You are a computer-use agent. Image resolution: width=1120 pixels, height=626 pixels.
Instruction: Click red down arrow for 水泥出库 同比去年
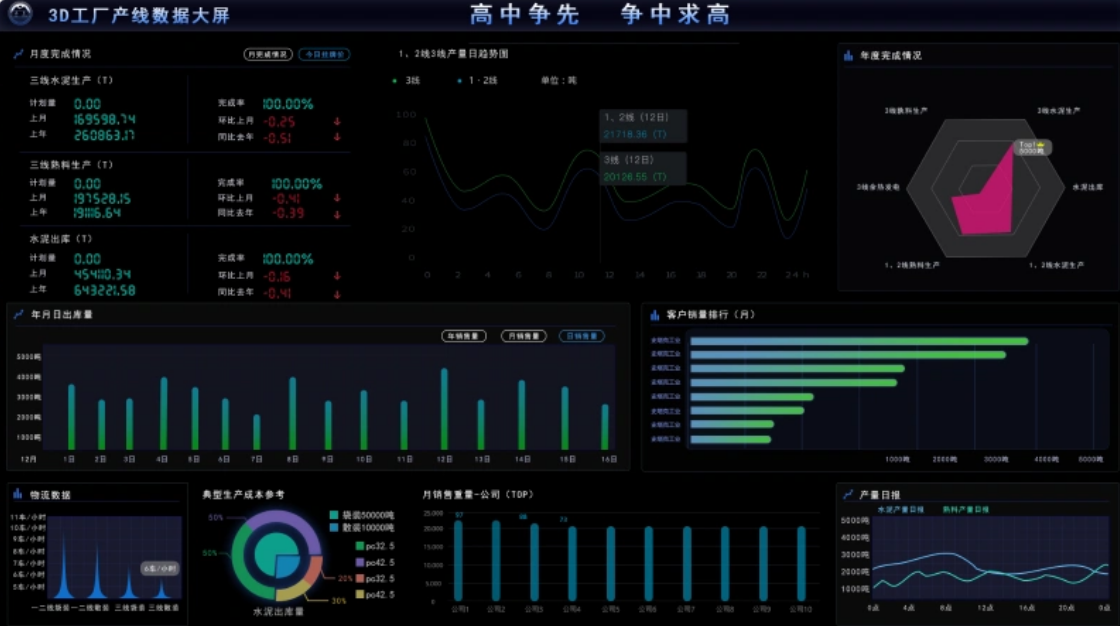click(337, 294)
